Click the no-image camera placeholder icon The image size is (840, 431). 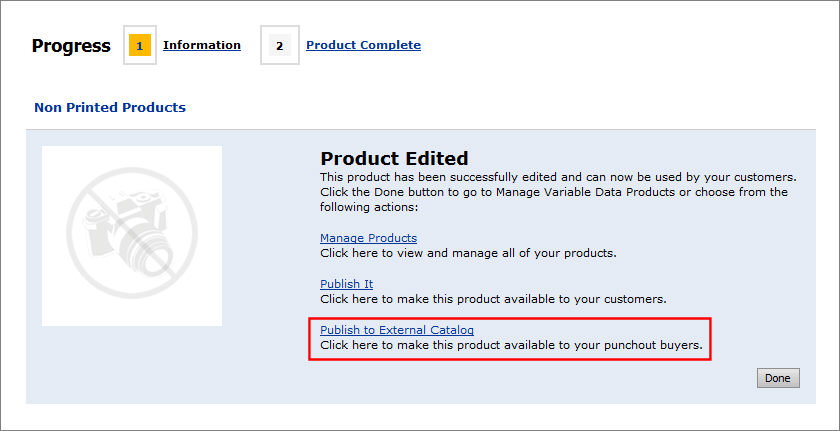pos(131,236)
